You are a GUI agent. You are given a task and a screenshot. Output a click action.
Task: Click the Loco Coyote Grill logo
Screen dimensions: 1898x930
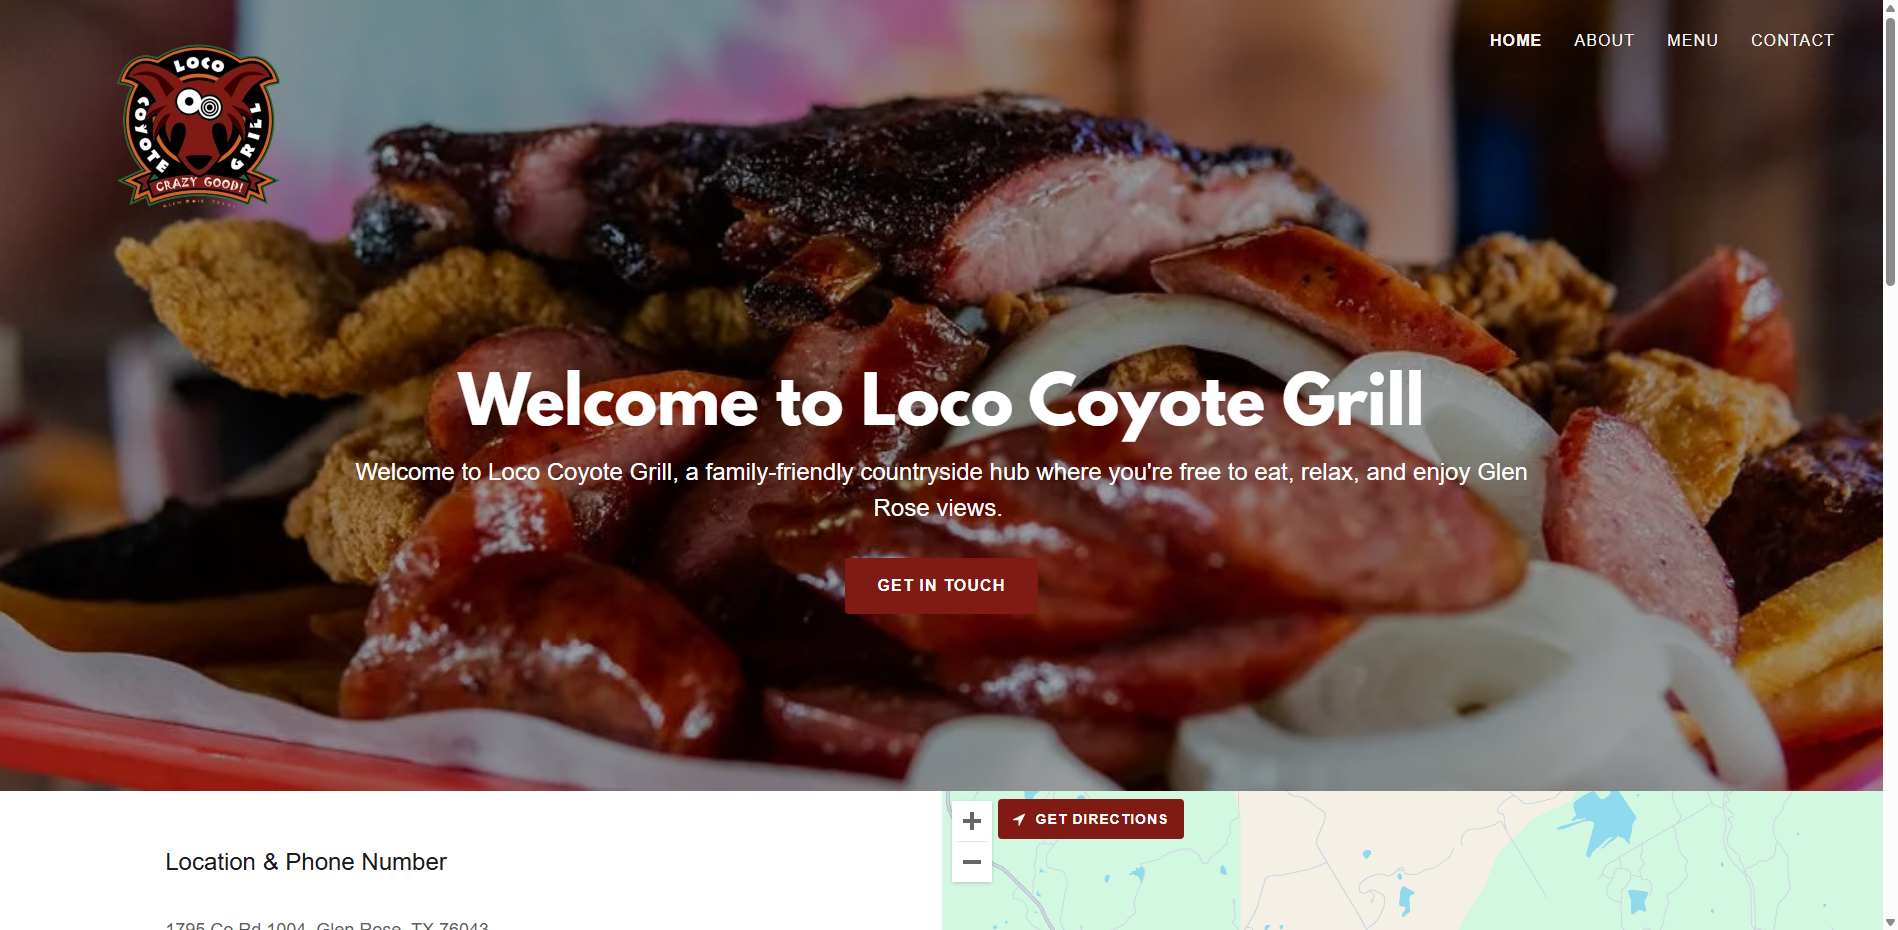click(x=198, y=126)
